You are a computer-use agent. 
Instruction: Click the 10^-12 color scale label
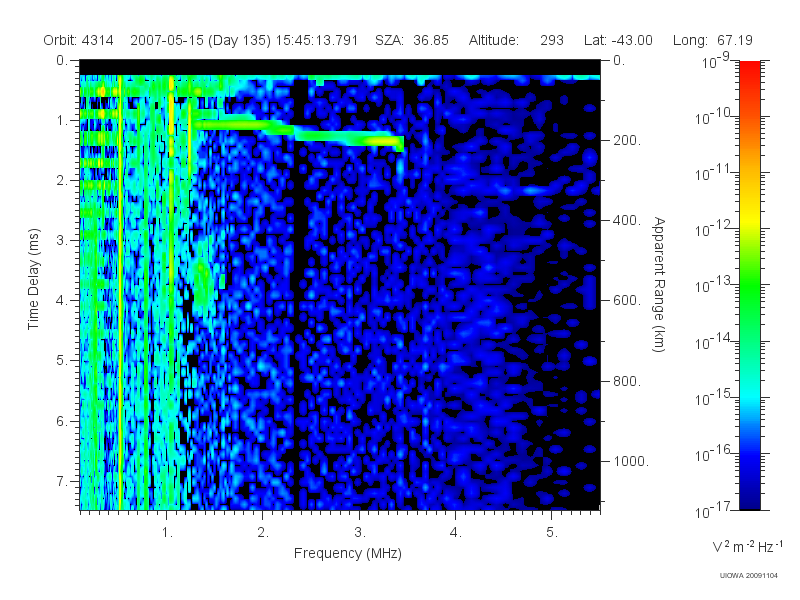(713, 229)
